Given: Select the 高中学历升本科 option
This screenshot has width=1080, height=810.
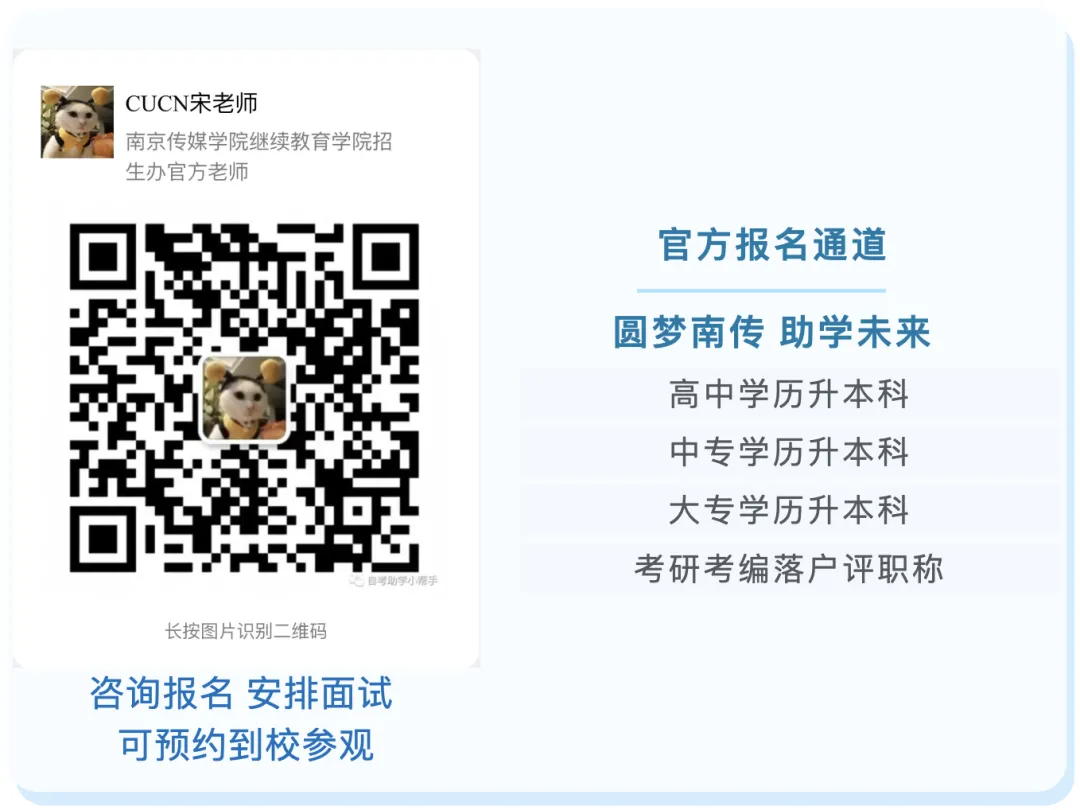Looking at the screenshot, I should 789,394.
